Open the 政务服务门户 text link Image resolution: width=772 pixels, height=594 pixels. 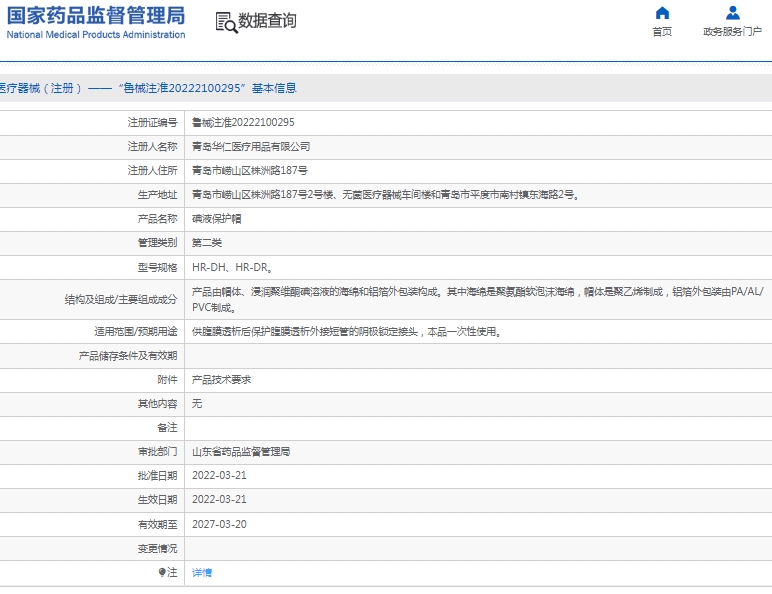coord(733,32)
